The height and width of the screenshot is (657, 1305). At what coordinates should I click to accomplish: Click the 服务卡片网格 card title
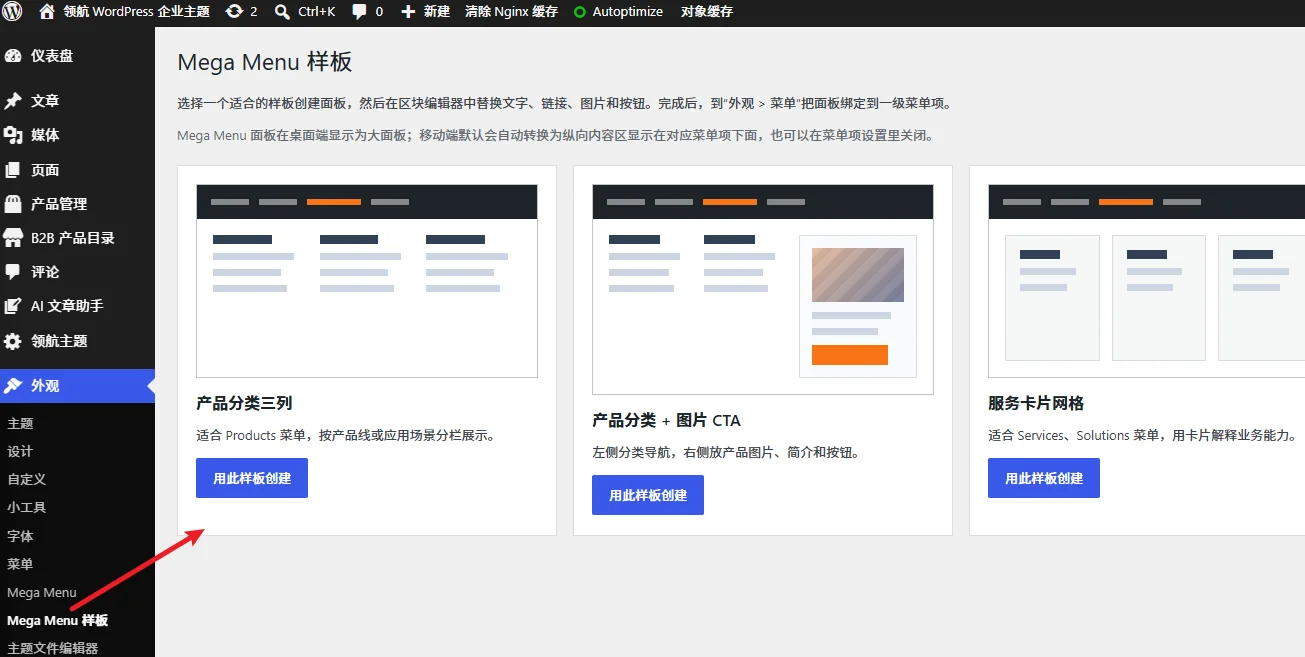coord(1036,404)
